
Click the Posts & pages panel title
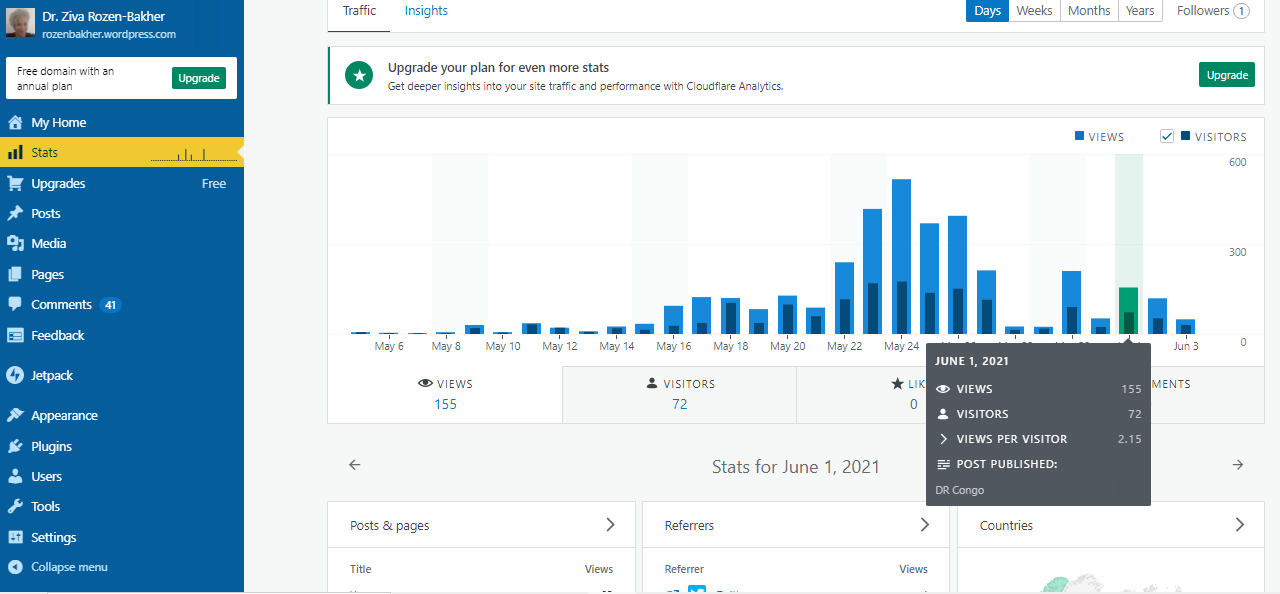point(390,526)
